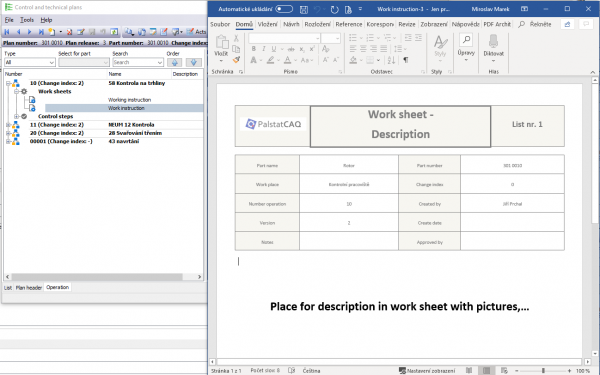Move order up arrow button
The width and height of the screenshot is (600, 375).
pos(174,62)
